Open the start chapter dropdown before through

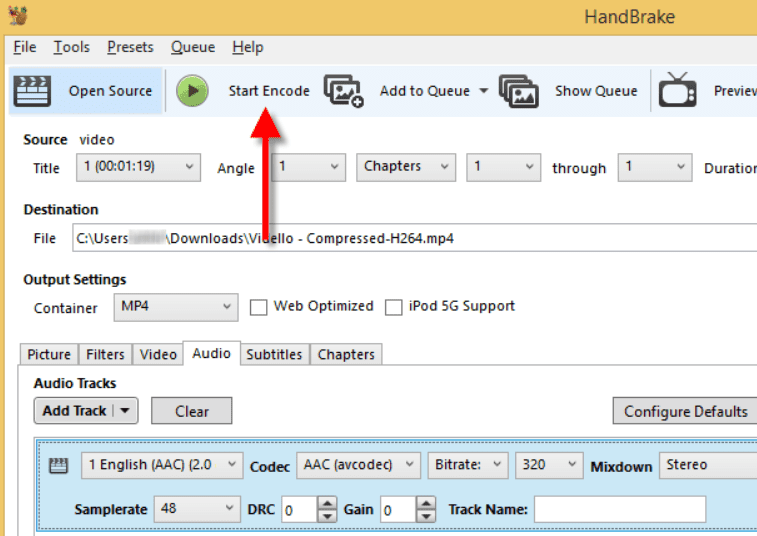504,167
